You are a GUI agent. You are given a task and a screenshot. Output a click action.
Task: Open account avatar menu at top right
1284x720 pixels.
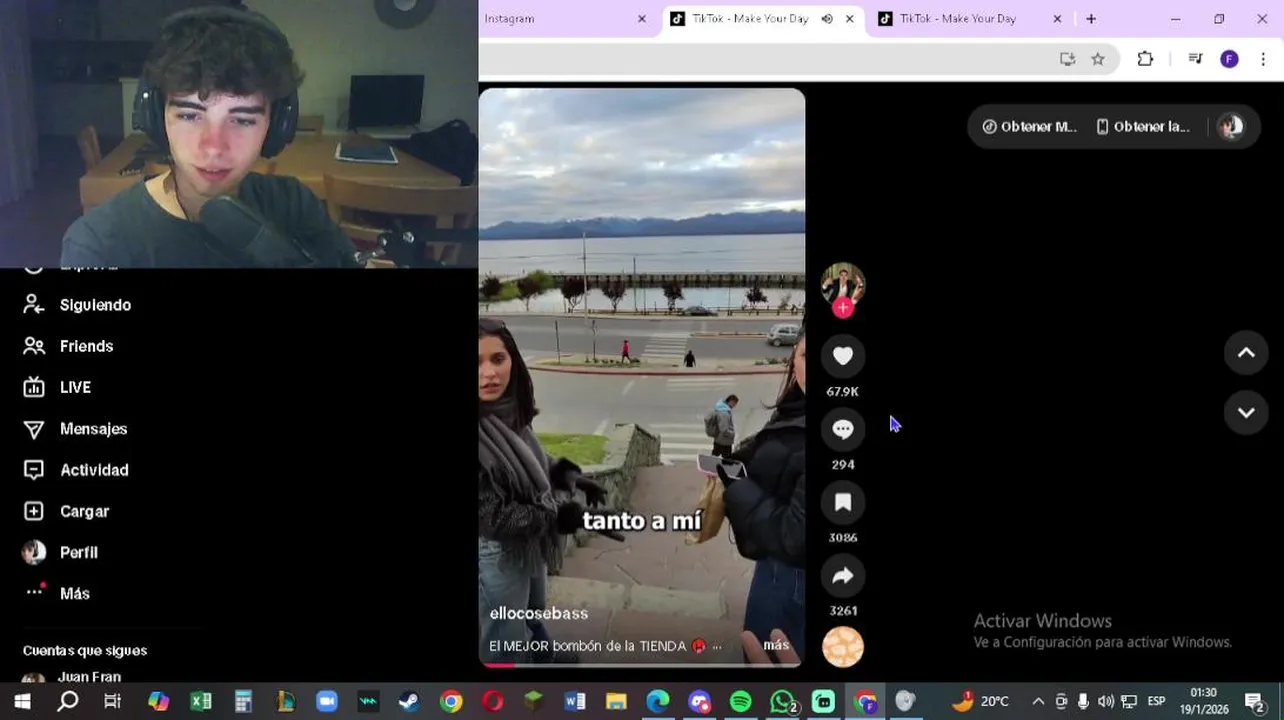pos(1231,127)
